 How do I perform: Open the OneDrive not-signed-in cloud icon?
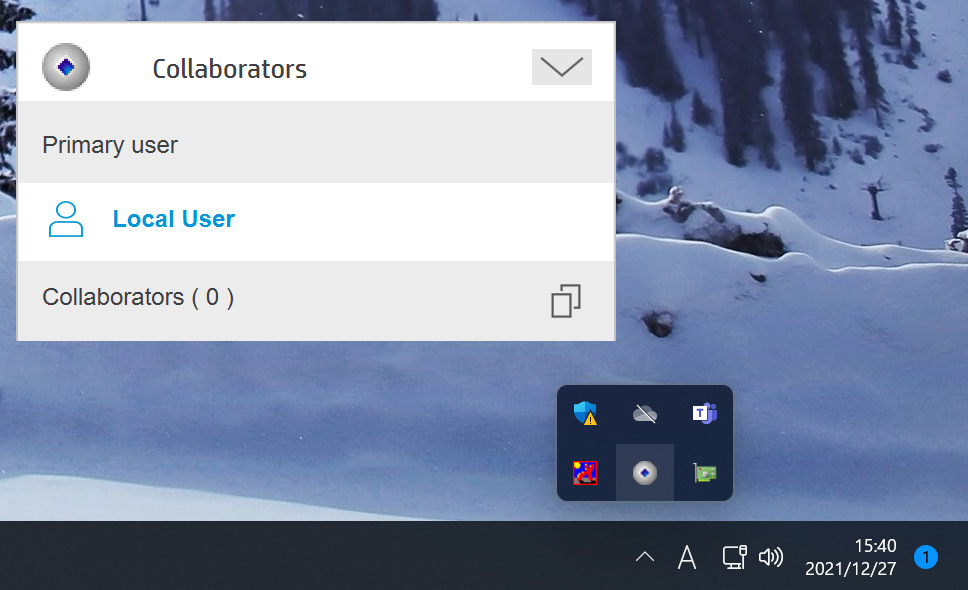tap(645, 413)
